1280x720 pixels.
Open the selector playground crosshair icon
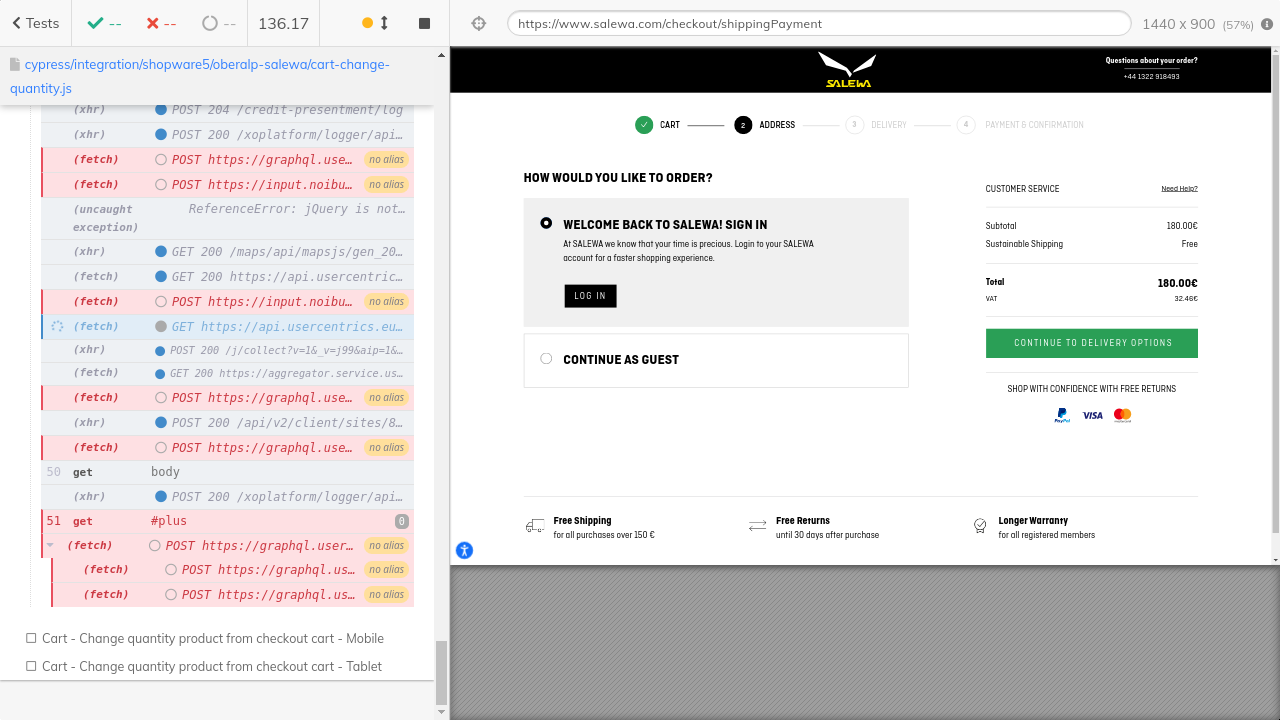point(479,23)
